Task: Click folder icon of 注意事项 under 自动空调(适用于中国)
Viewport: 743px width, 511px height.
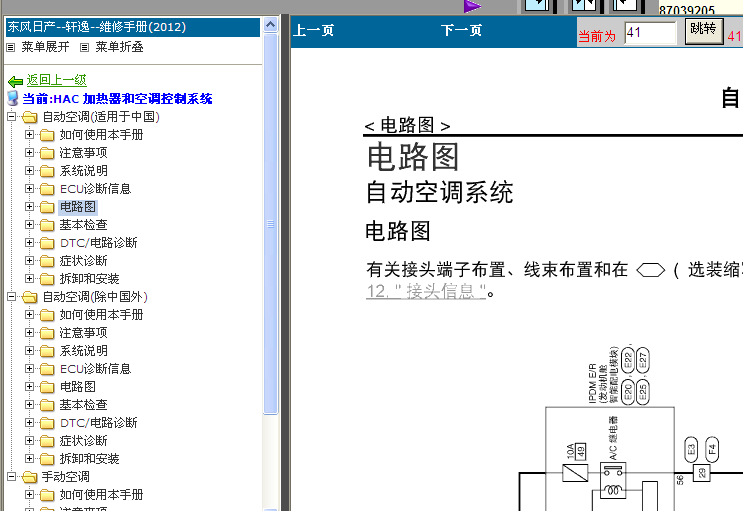Action: pyautogui.click(x=47, y=153)
